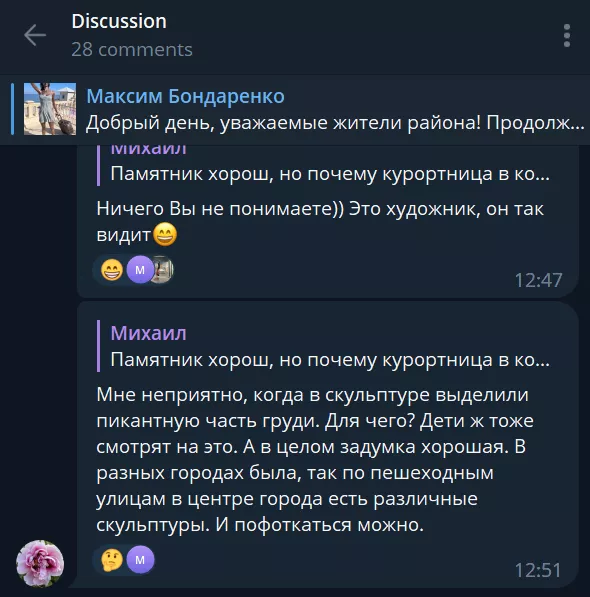The image size is (590, 597).
Task: Select the message starting 'Мне неприятно'
Action: [x=315, y=460]
